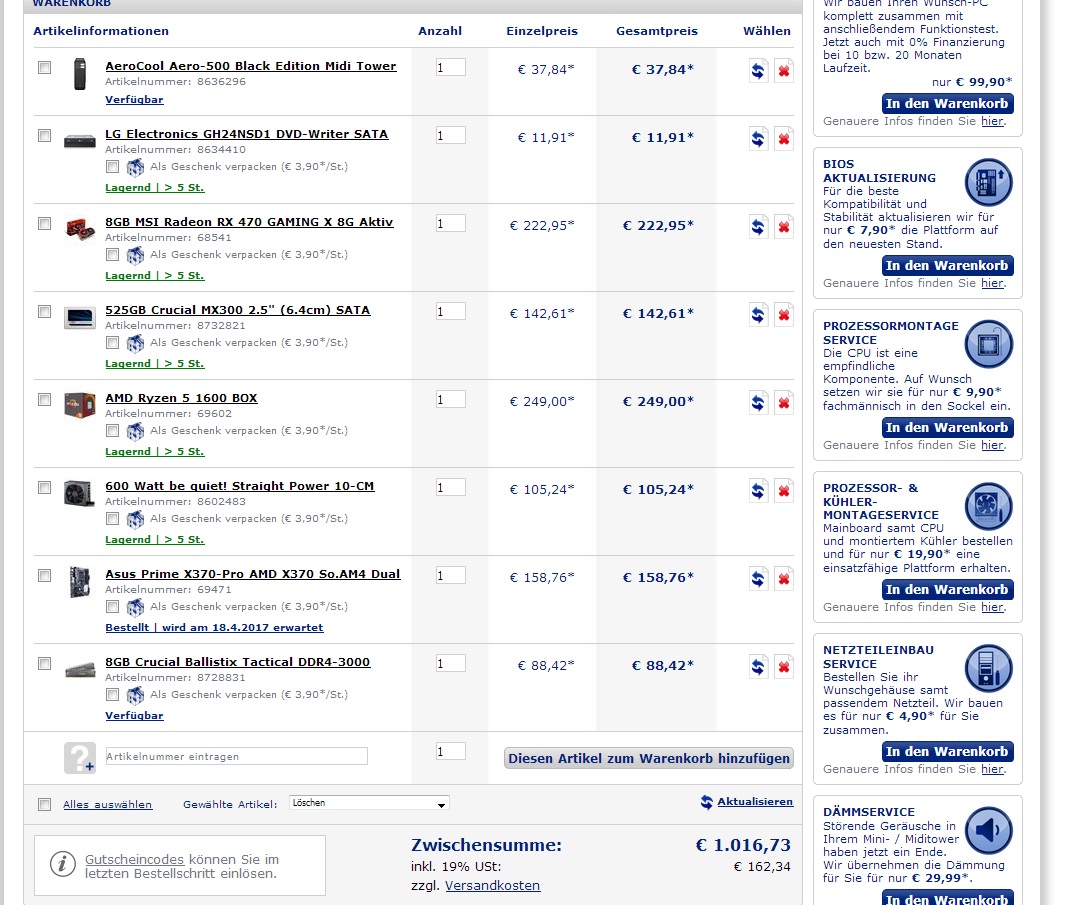Add Prozessor- & Kühler-Montageservice to Warenkorb
Viewport: 1085px width, 905px height.
pos(947,589)
